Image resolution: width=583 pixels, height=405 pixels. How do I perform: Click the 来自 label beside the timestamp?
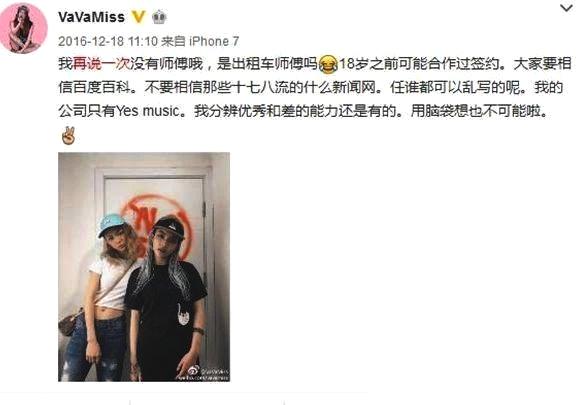(174, 41)
